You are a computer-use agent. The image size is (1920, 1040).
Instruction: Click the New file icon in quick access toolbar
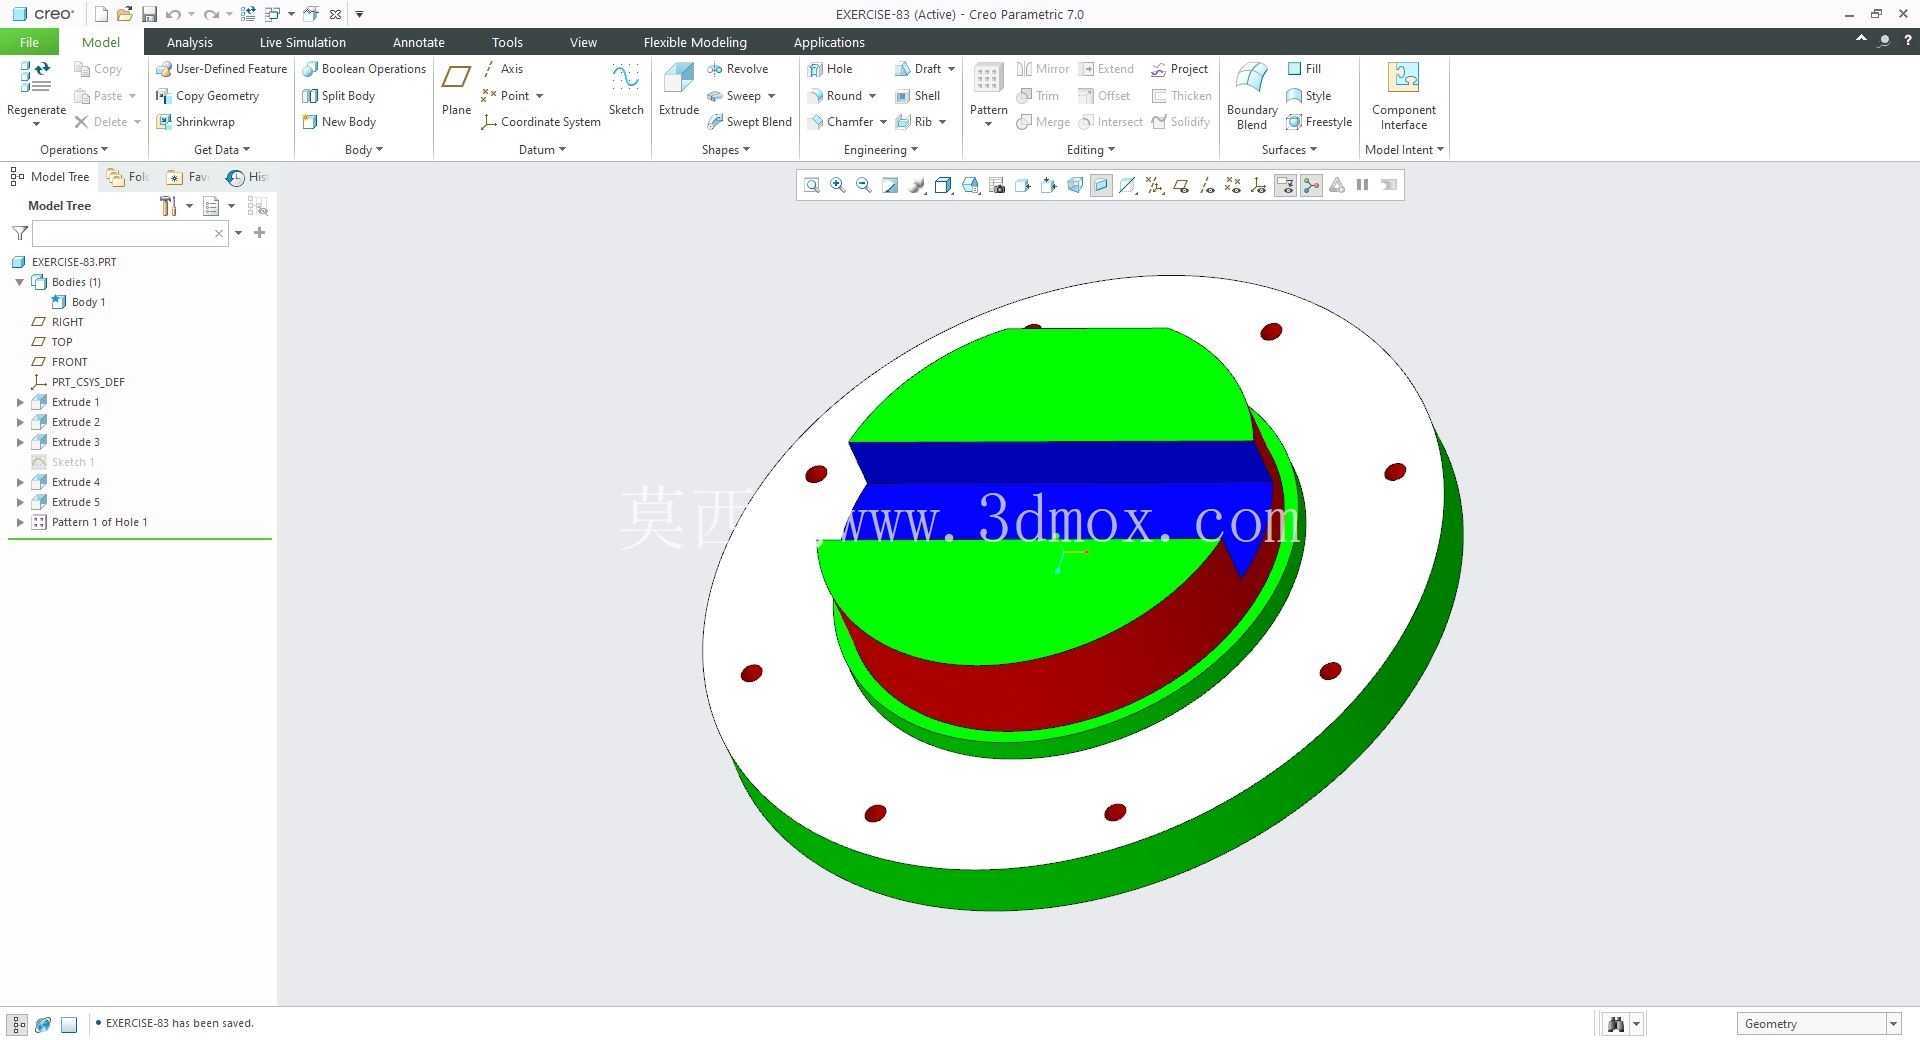[100, 14]
